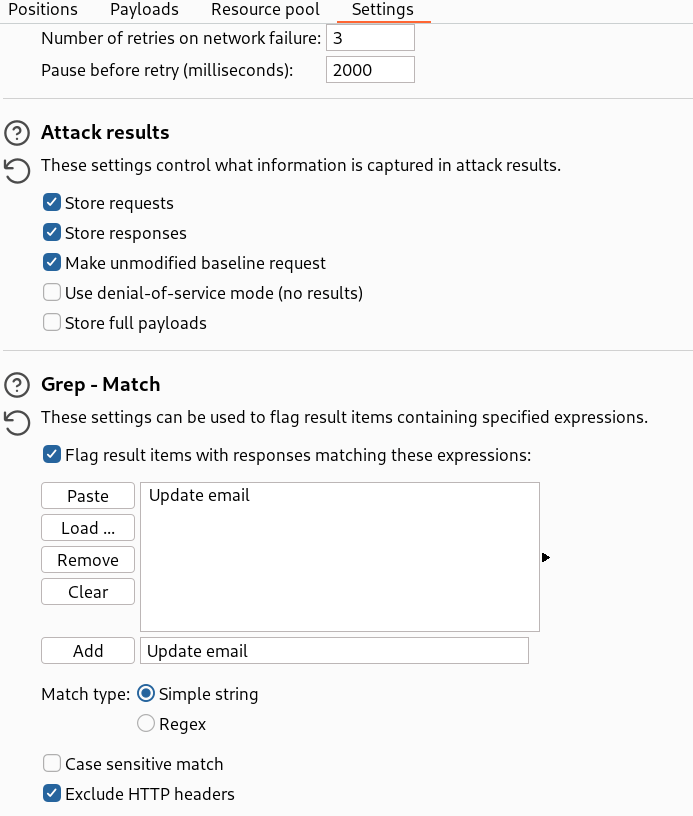Click Add to insert the expression
The image size is (693, 816).
[x=87, y=650]
